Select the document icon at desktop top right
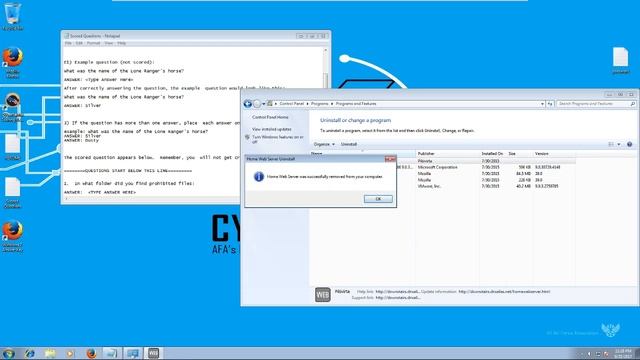Screen dimensions: 640x360 click(620, 60)
